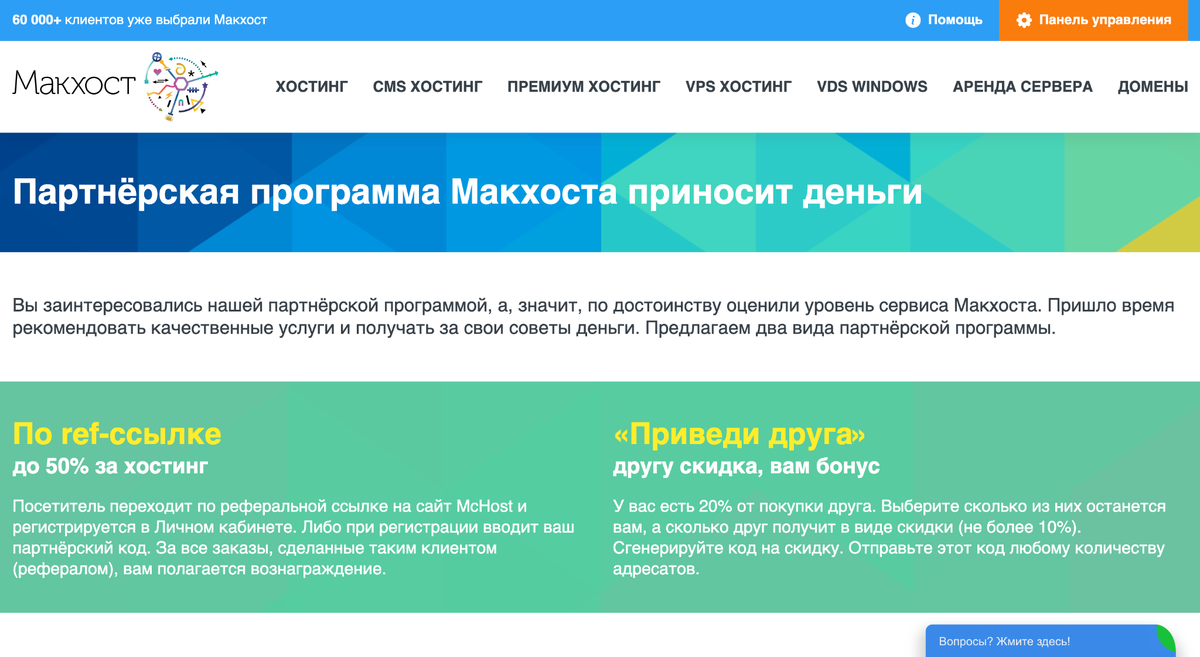Select VPS ХОСТИНГ in navigation

(739, 87)
